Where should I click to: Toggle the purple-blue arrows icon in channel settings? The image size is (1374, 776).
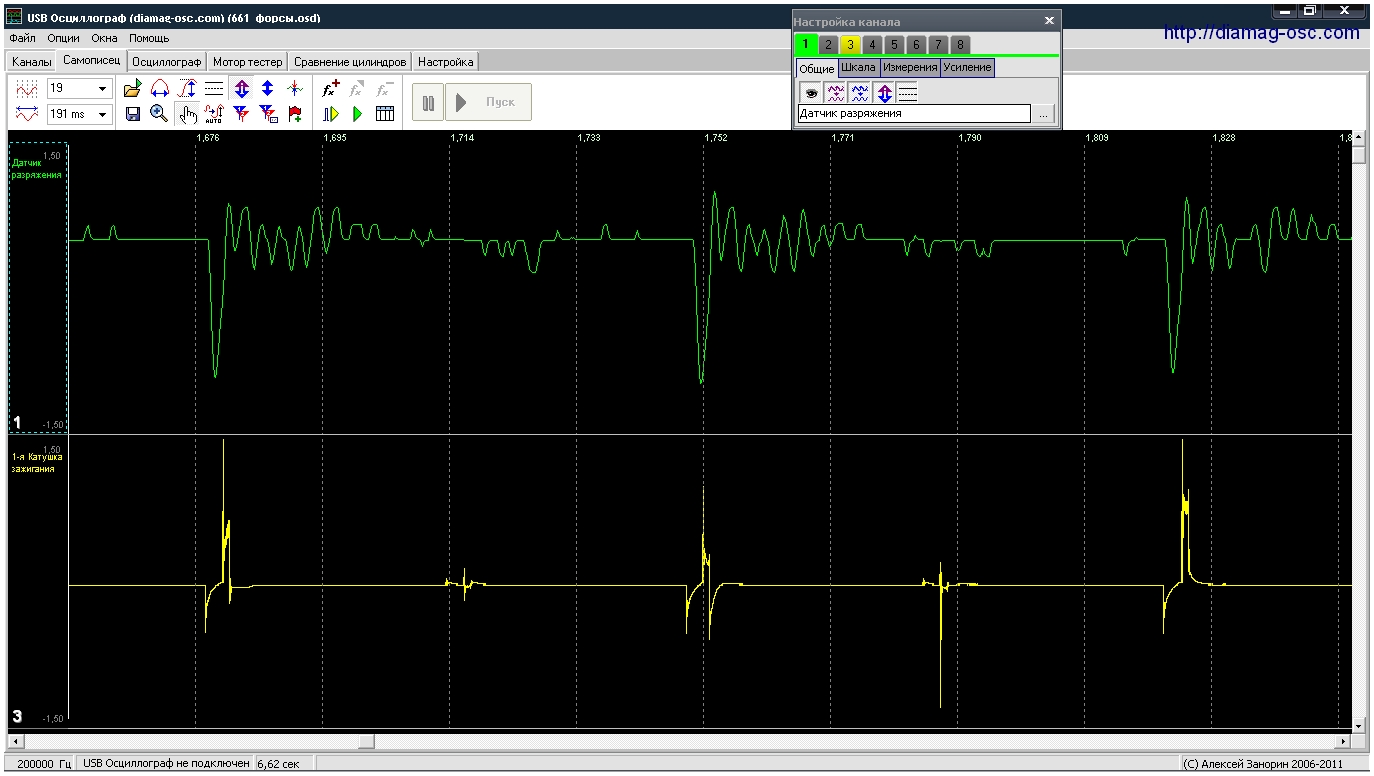884,93
